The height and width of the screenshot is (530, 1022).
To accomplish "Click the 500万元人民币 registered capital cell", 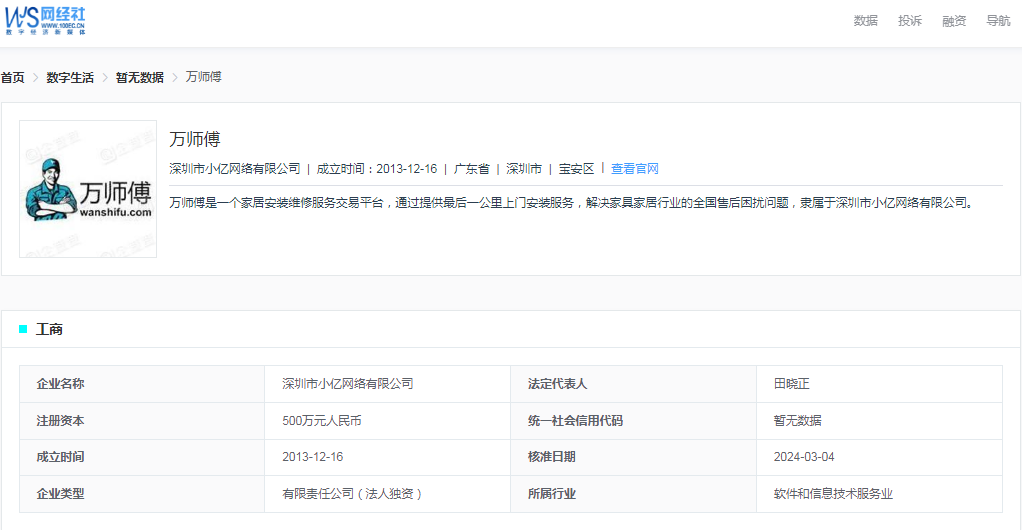I will tap(321, 420).
